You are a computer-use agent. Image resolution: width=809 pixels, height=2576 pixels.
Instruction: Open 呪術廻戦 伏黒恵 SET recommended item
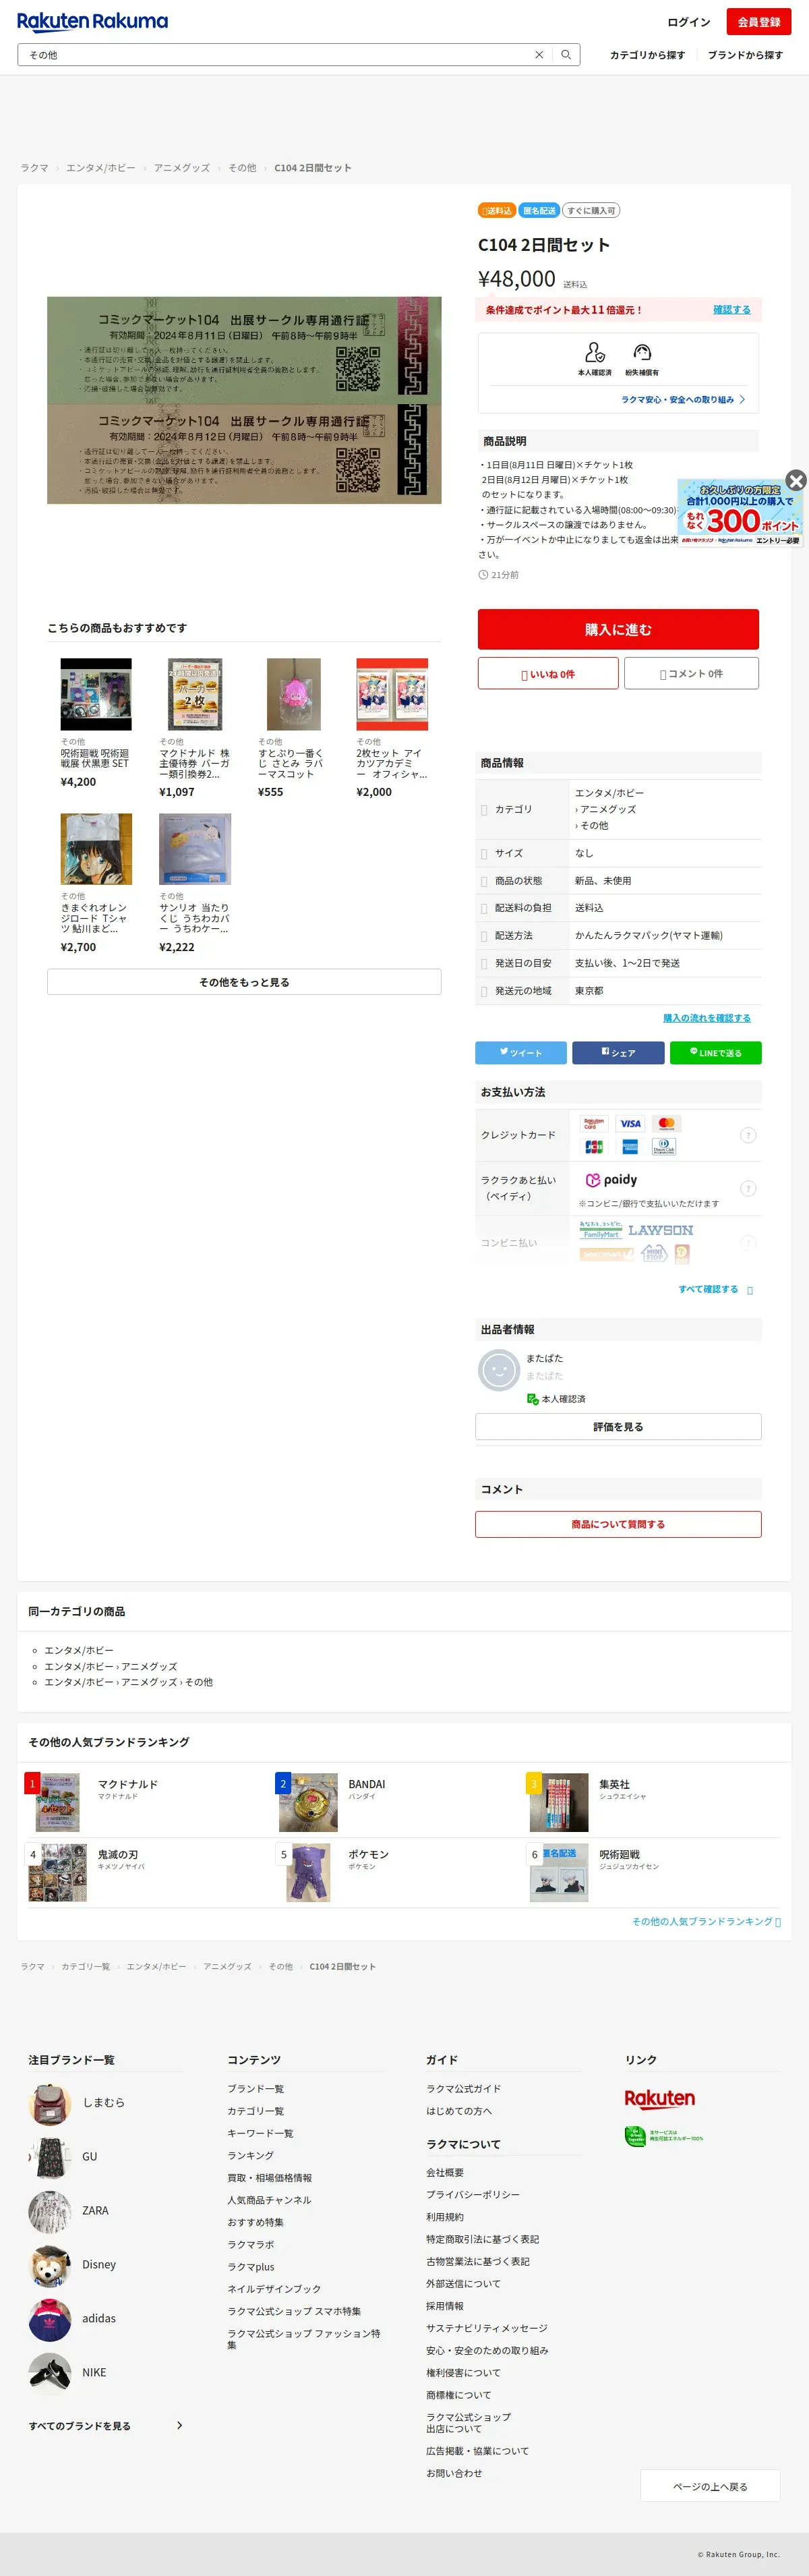click(96, 694)
